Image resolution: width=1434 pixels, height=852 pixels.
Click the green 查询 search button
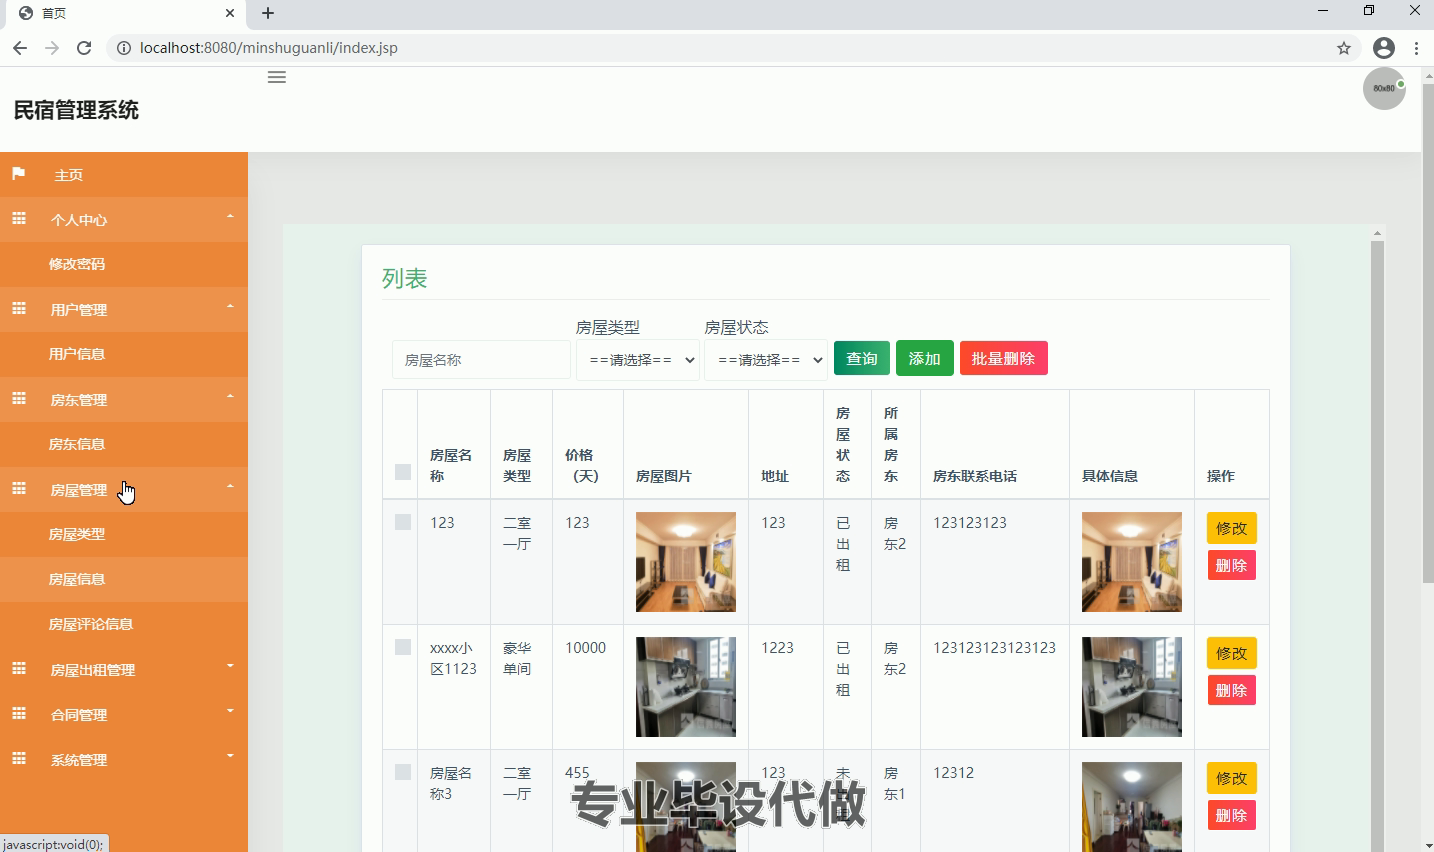click(862, 358)
